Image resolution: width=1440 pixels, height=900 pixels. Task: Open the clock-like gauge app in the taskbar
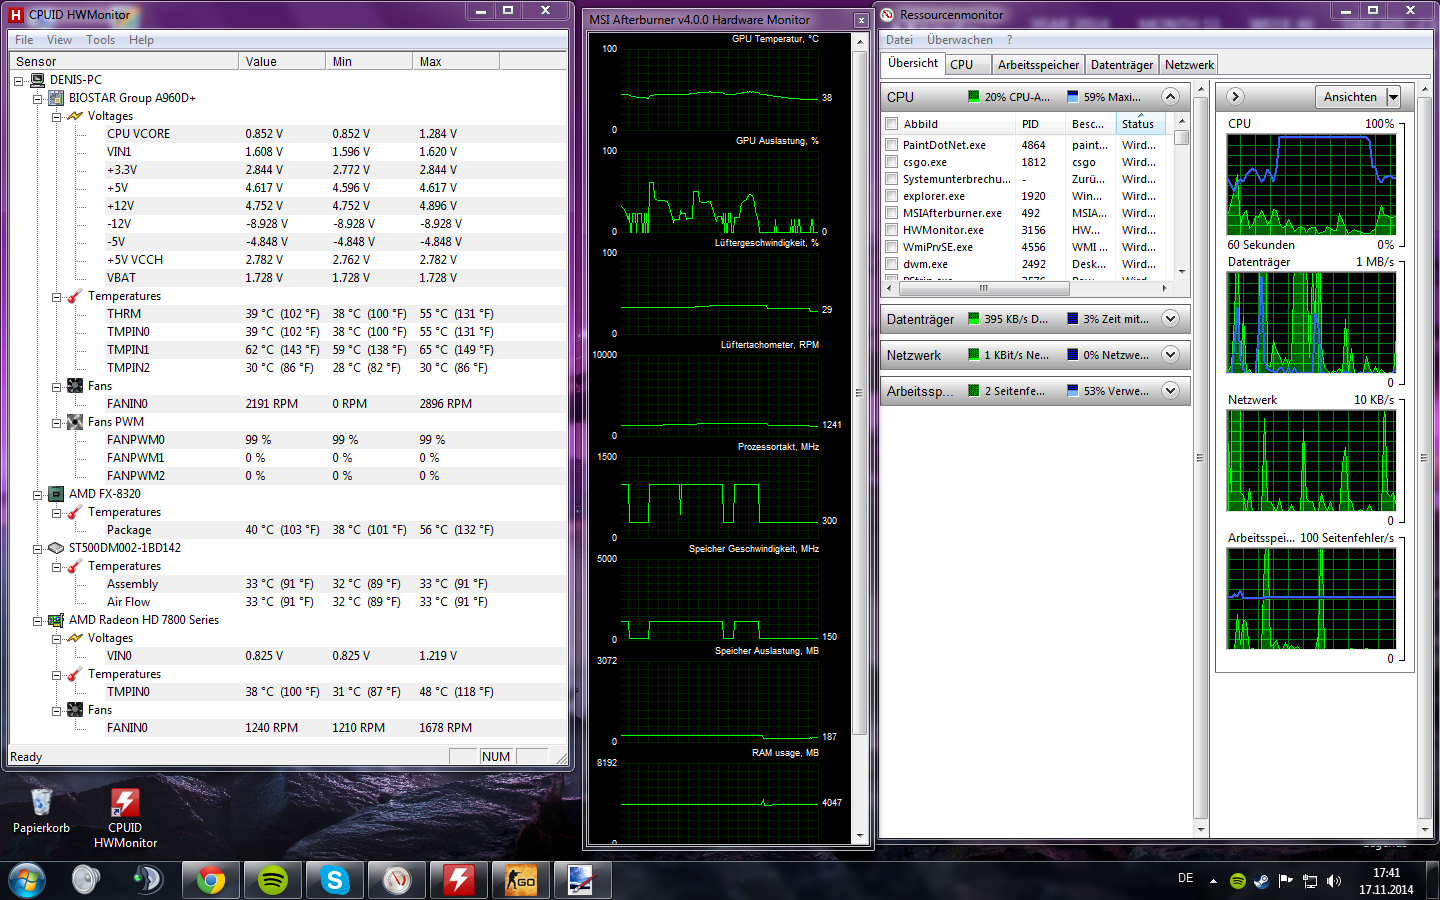click(397, 880)
